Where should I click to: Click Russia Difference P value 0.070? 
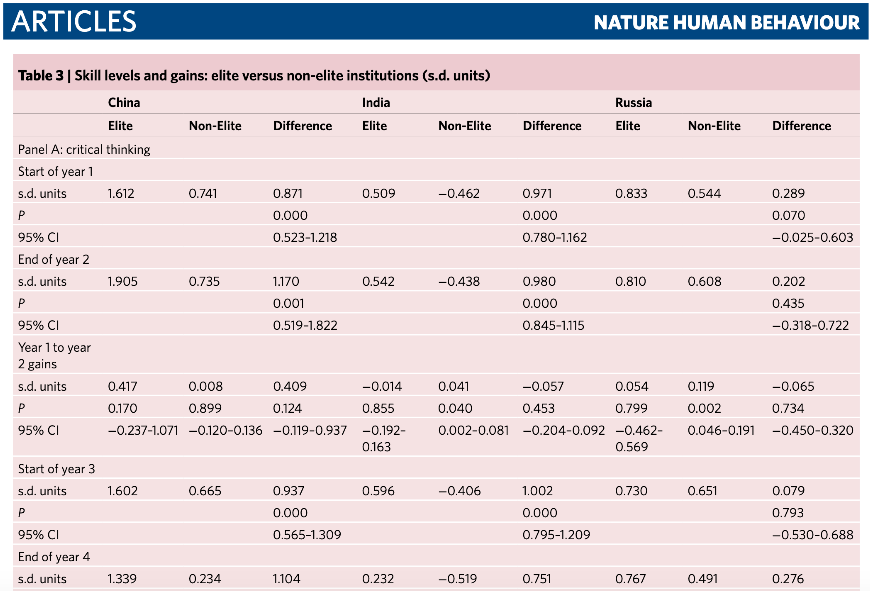pos(788,215)
